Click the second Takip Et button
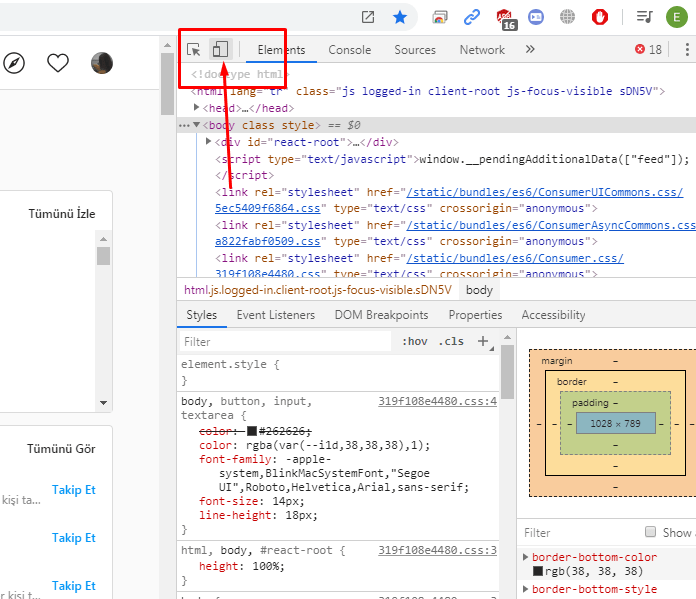Image resolution: width=696 pixels, height=599 pixels. [74, 538]
